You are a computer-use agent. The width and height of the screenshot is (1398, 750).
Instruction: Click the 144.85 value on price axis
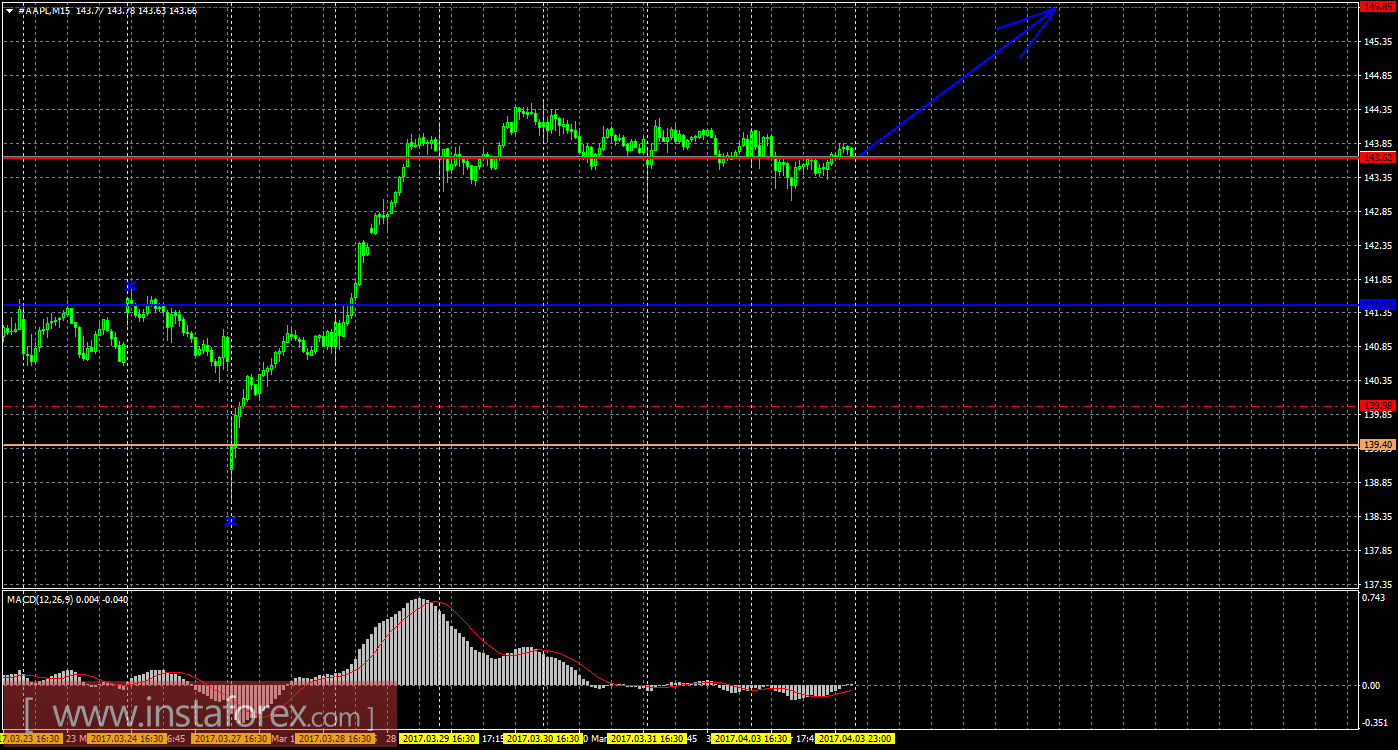tap(1379, 75)
